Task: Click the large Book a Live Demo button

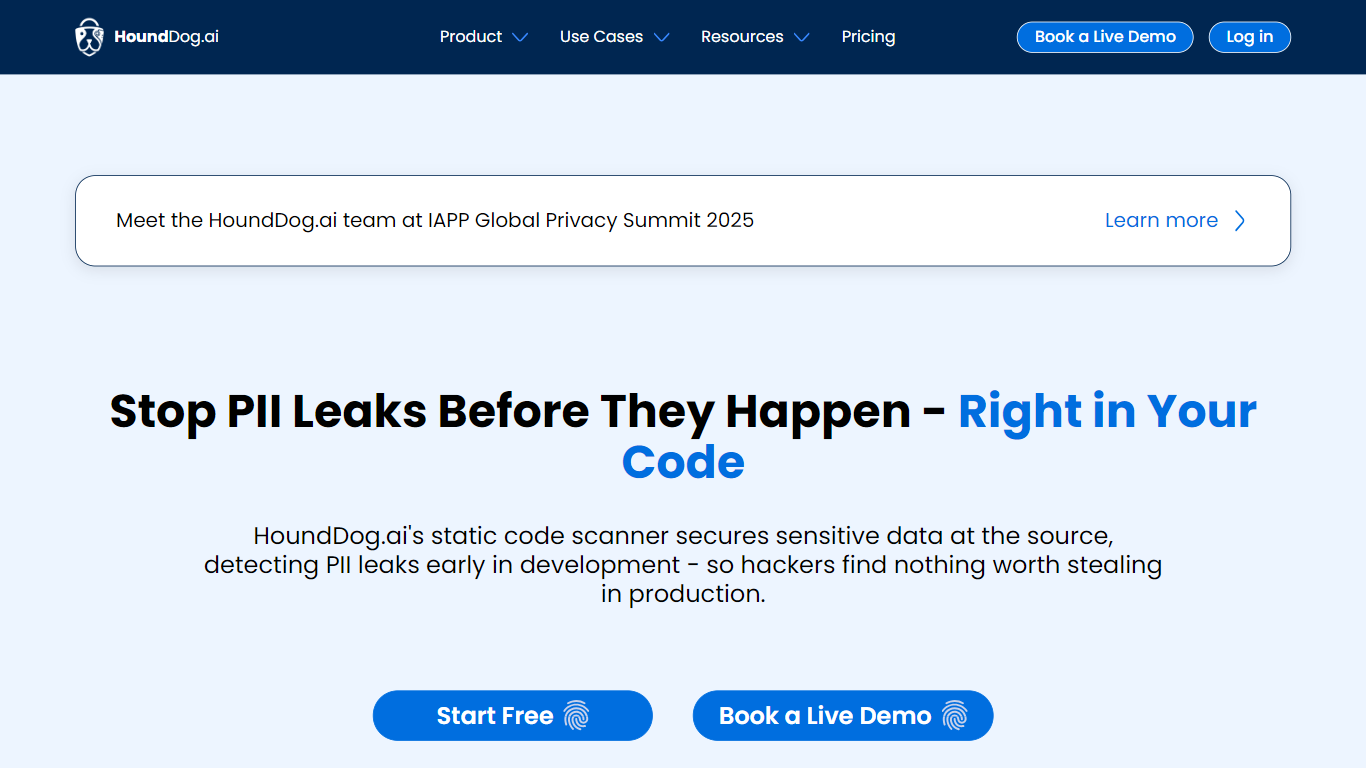Action: (x=843, y=716)
